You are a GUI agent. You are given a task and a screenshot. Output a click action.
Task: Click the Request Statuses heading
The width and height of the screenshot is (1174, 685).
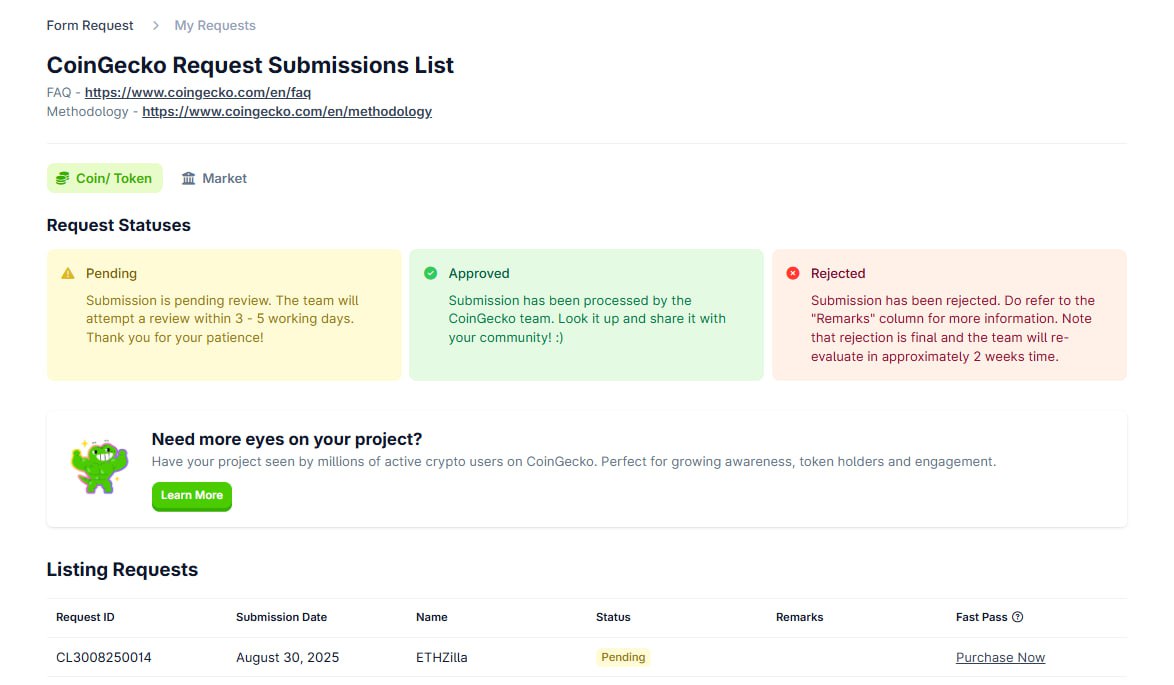tap(118, 225)
